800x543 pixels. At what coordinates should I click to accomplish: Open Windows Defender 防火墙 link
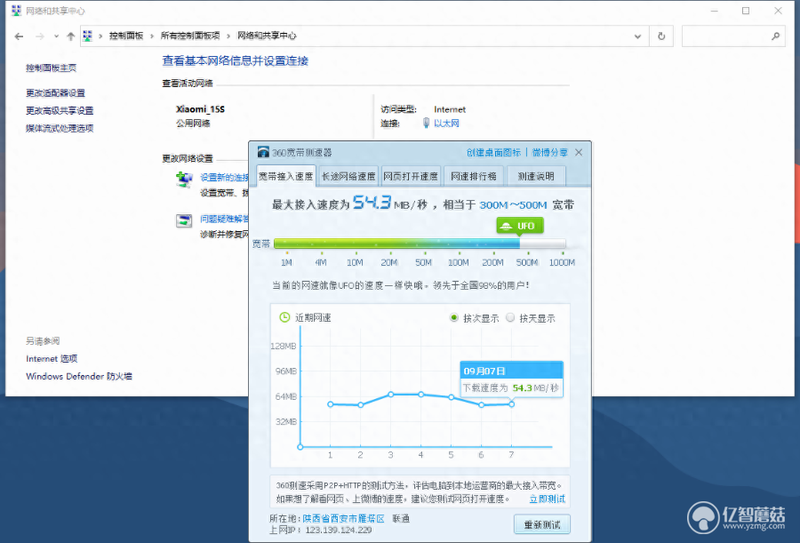(x=79, y=376)
